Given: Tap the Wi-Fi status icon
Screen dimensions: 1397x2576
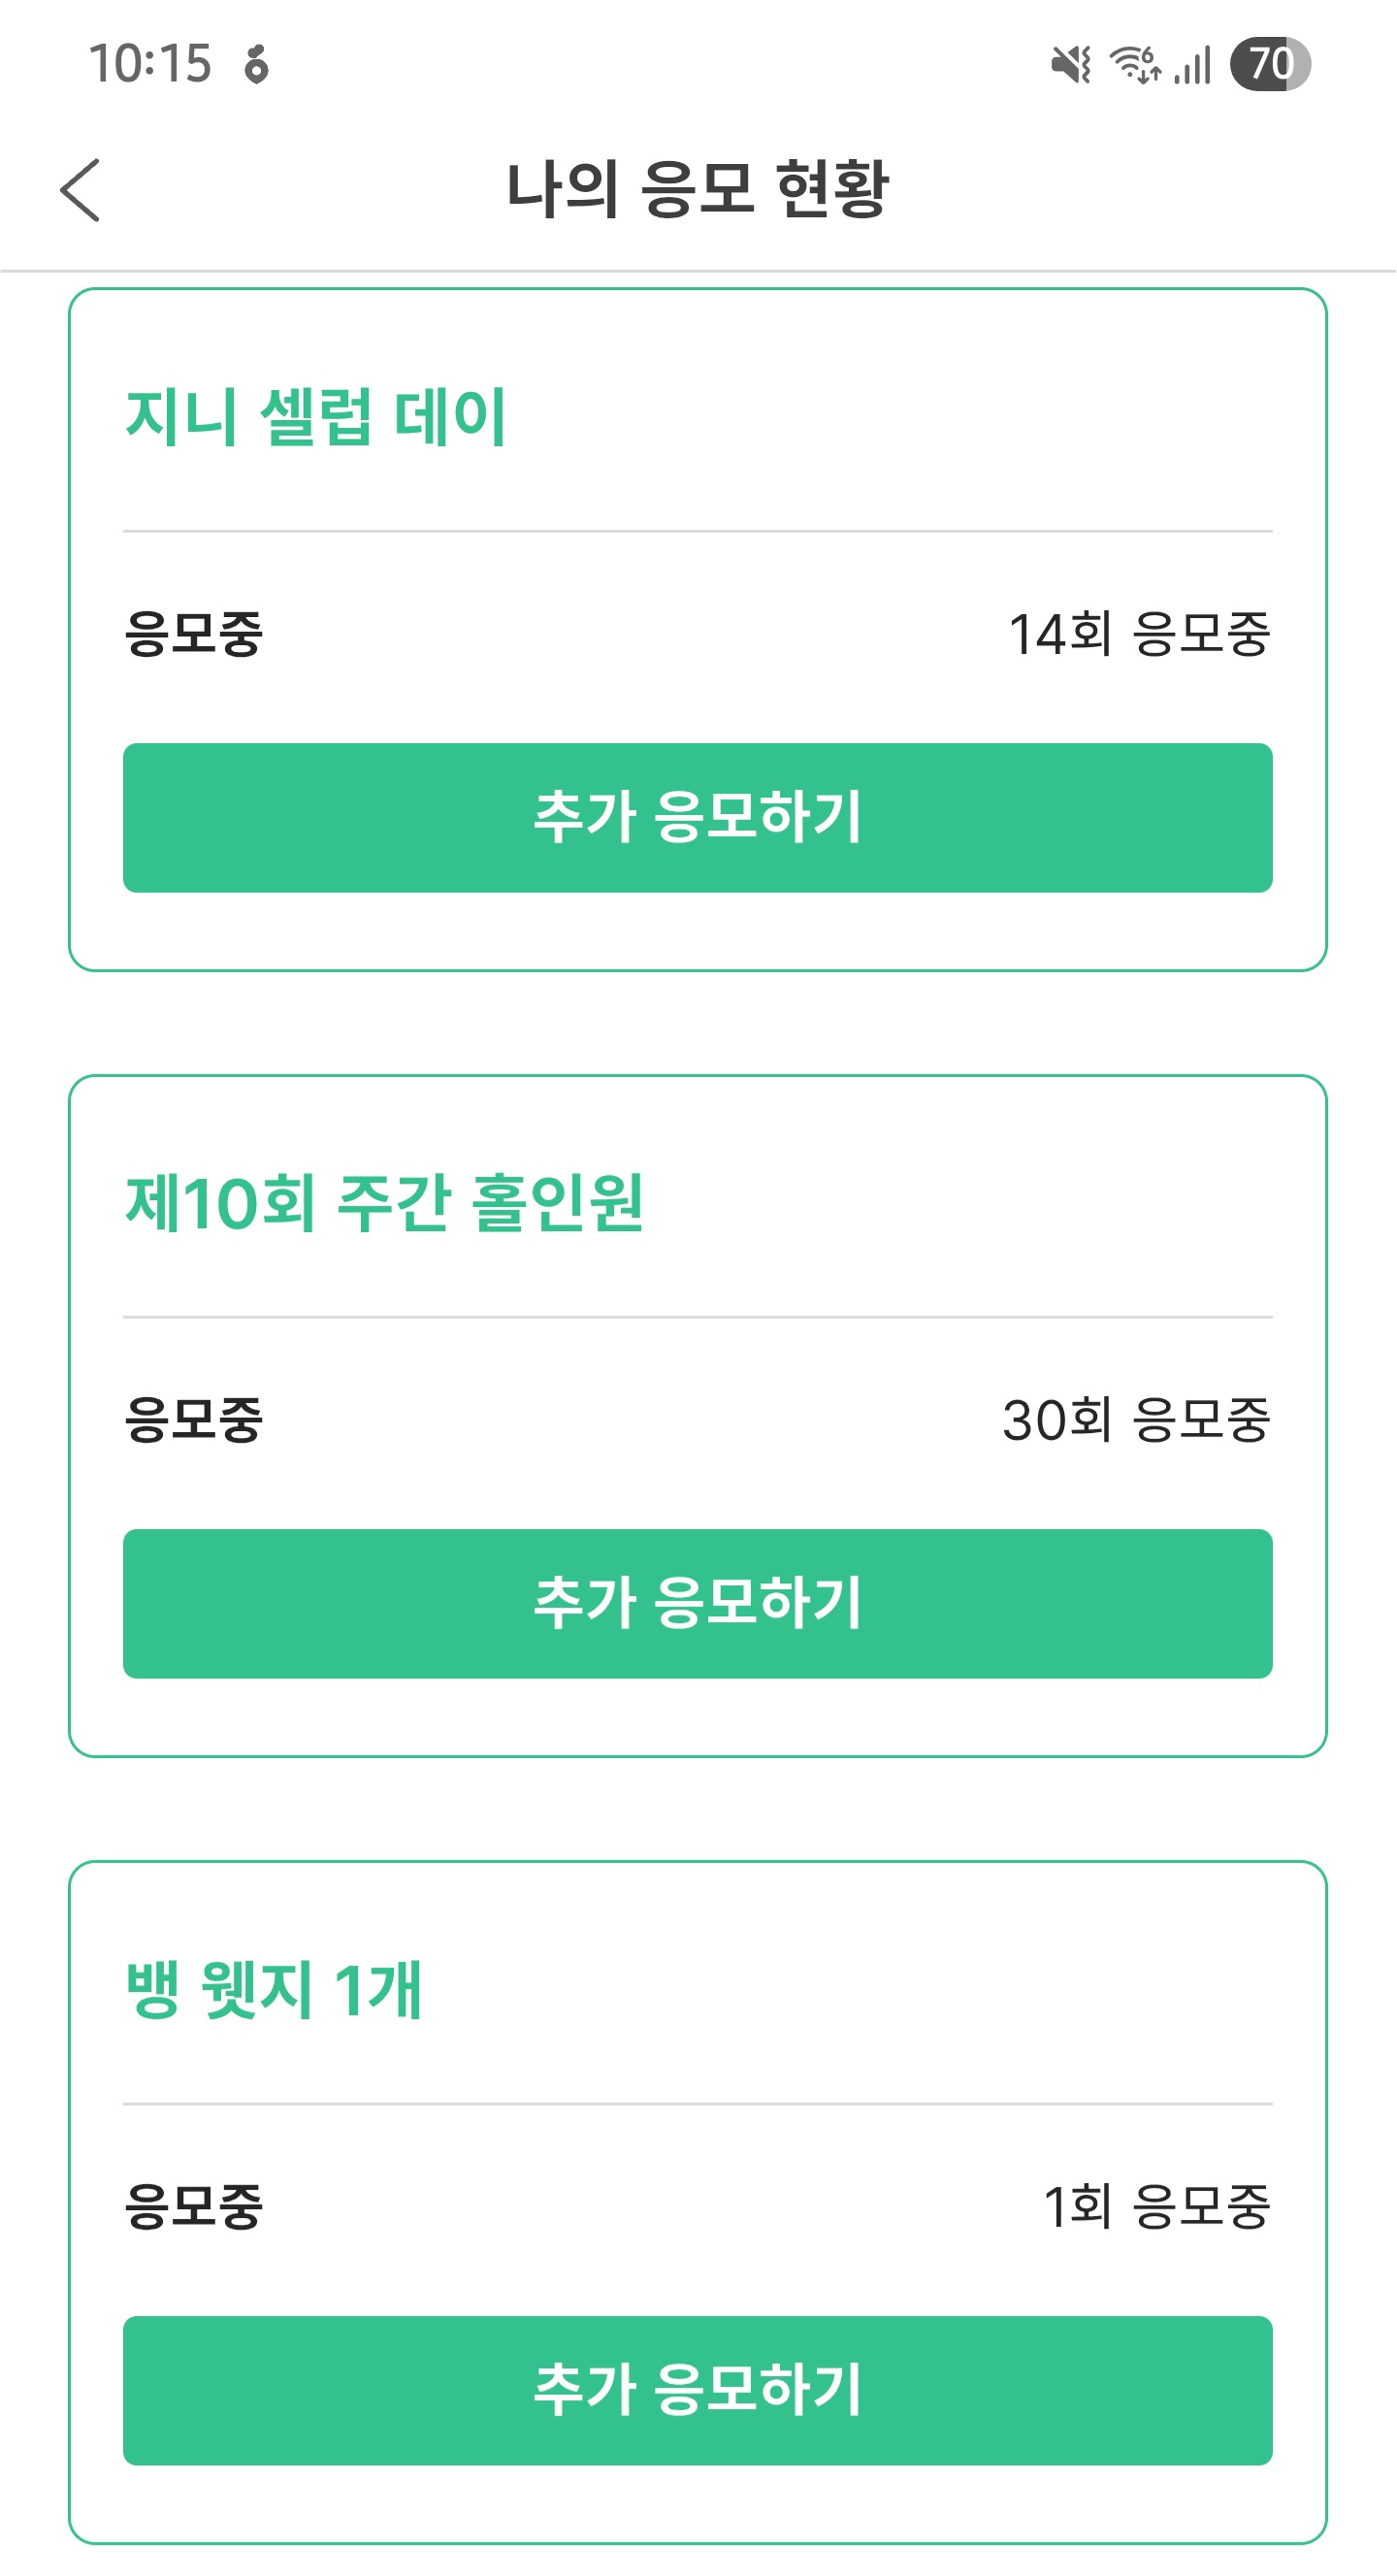Looking at the screenshot, I should pos(1135,65).
